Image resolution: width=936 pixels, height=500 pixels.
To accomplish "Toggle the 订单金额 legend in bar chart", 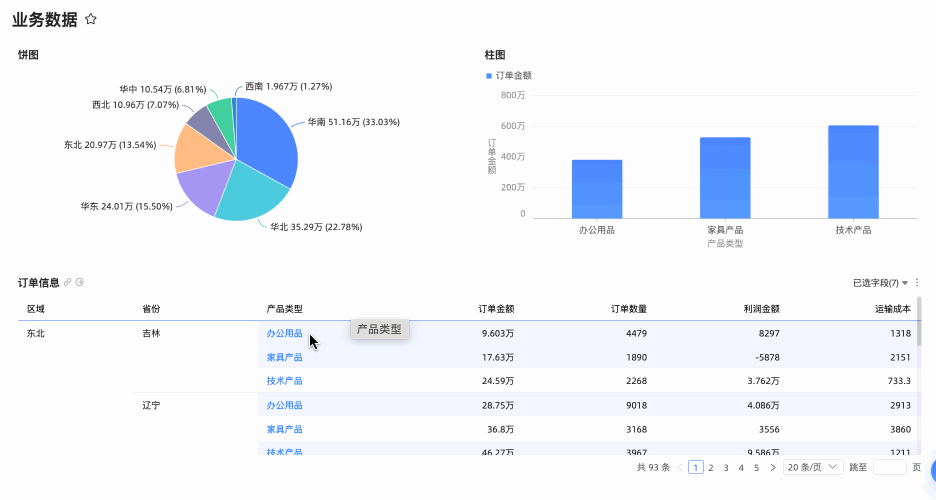I will pyautogui.click(x=509, y=76).
